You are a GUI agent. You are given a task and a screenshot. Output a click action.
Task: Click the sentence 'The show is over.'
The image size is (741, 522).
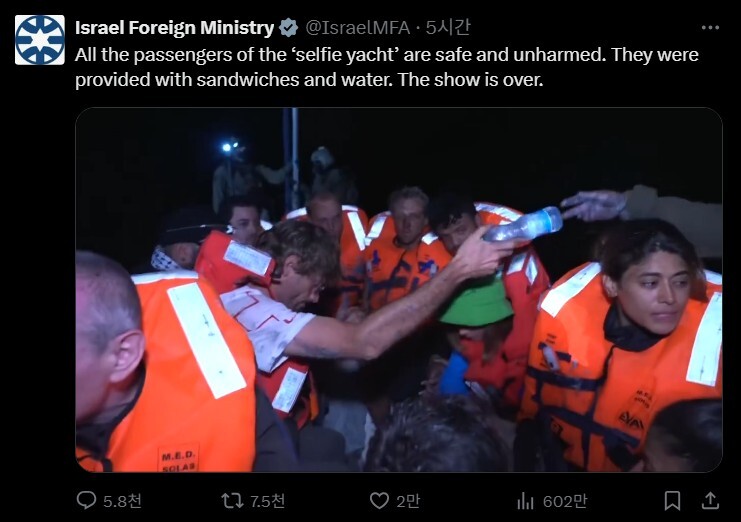coord(470,79)
